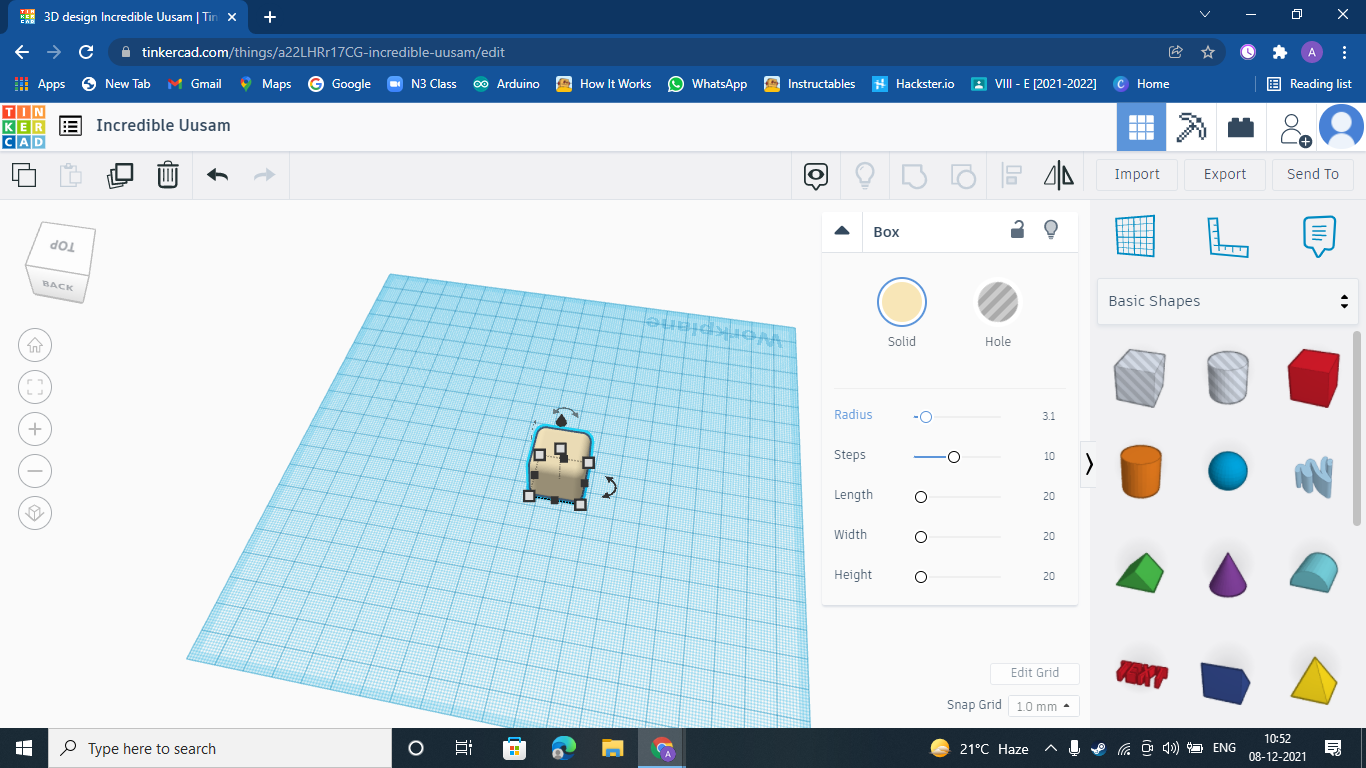Screen dimensions: 1366x768
Task: Open Blocks mode with pickaxe icon
Action: coord(1190,127)
